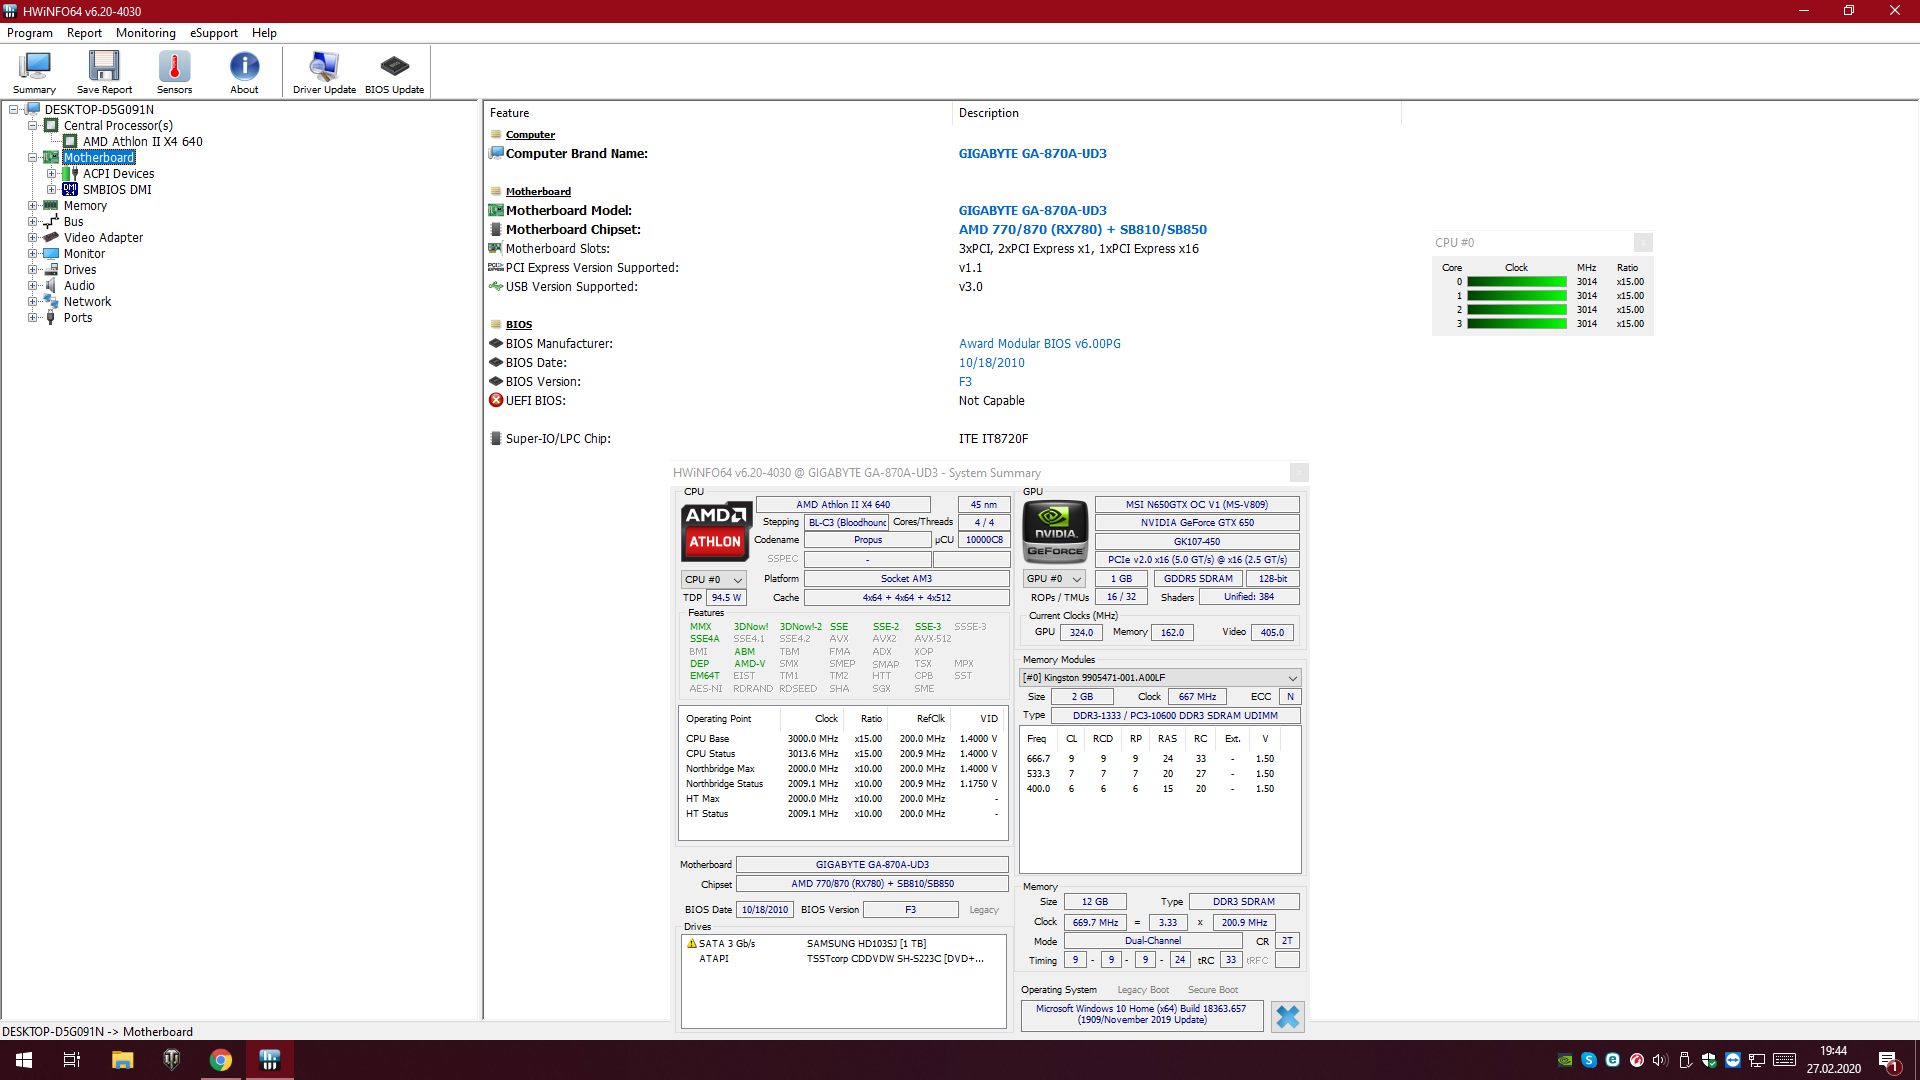Click the NVIDIA GeForce logo in System Summary

click(x=1055, y=531)
